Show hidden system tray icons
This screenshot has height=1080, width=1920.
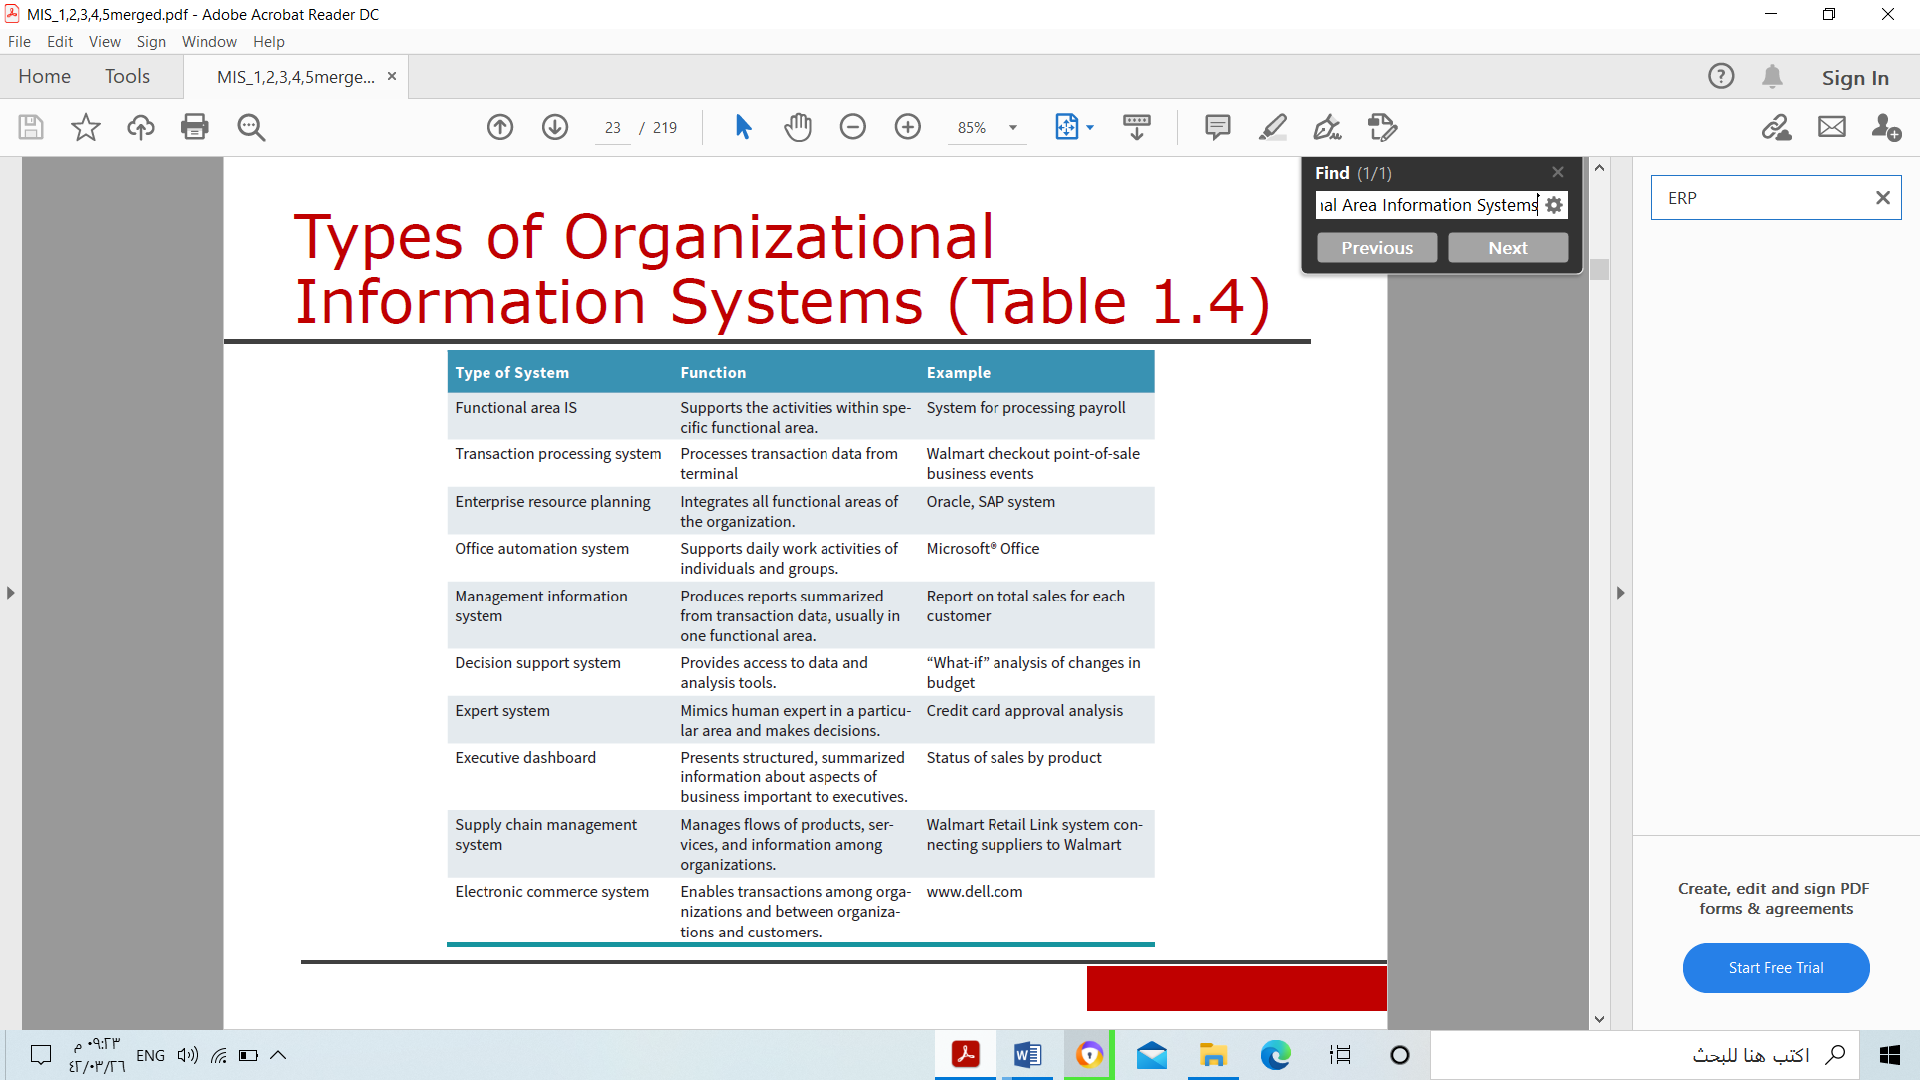[x=278, y=1055]
